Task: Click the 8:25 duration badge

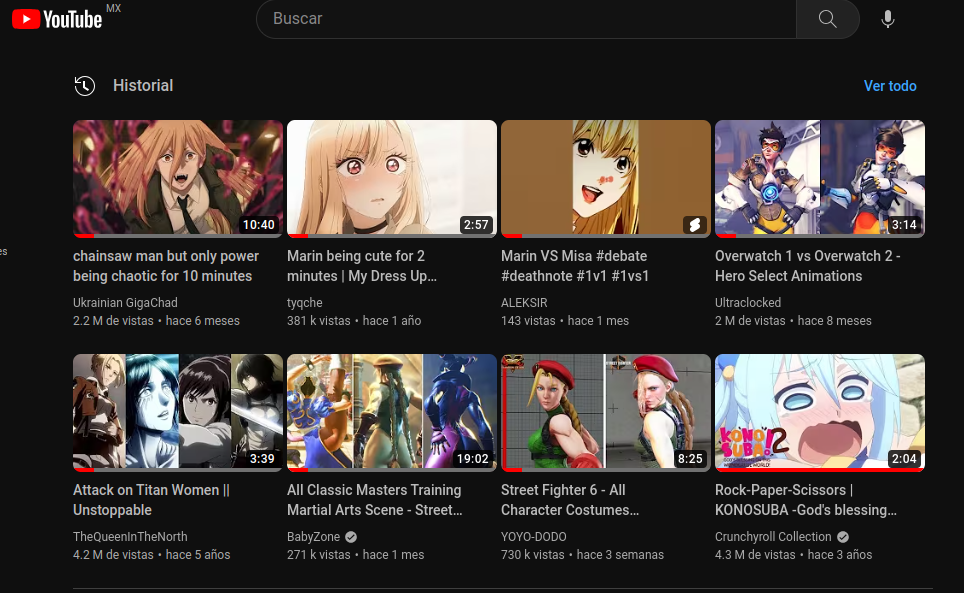Action: point(690,459)
